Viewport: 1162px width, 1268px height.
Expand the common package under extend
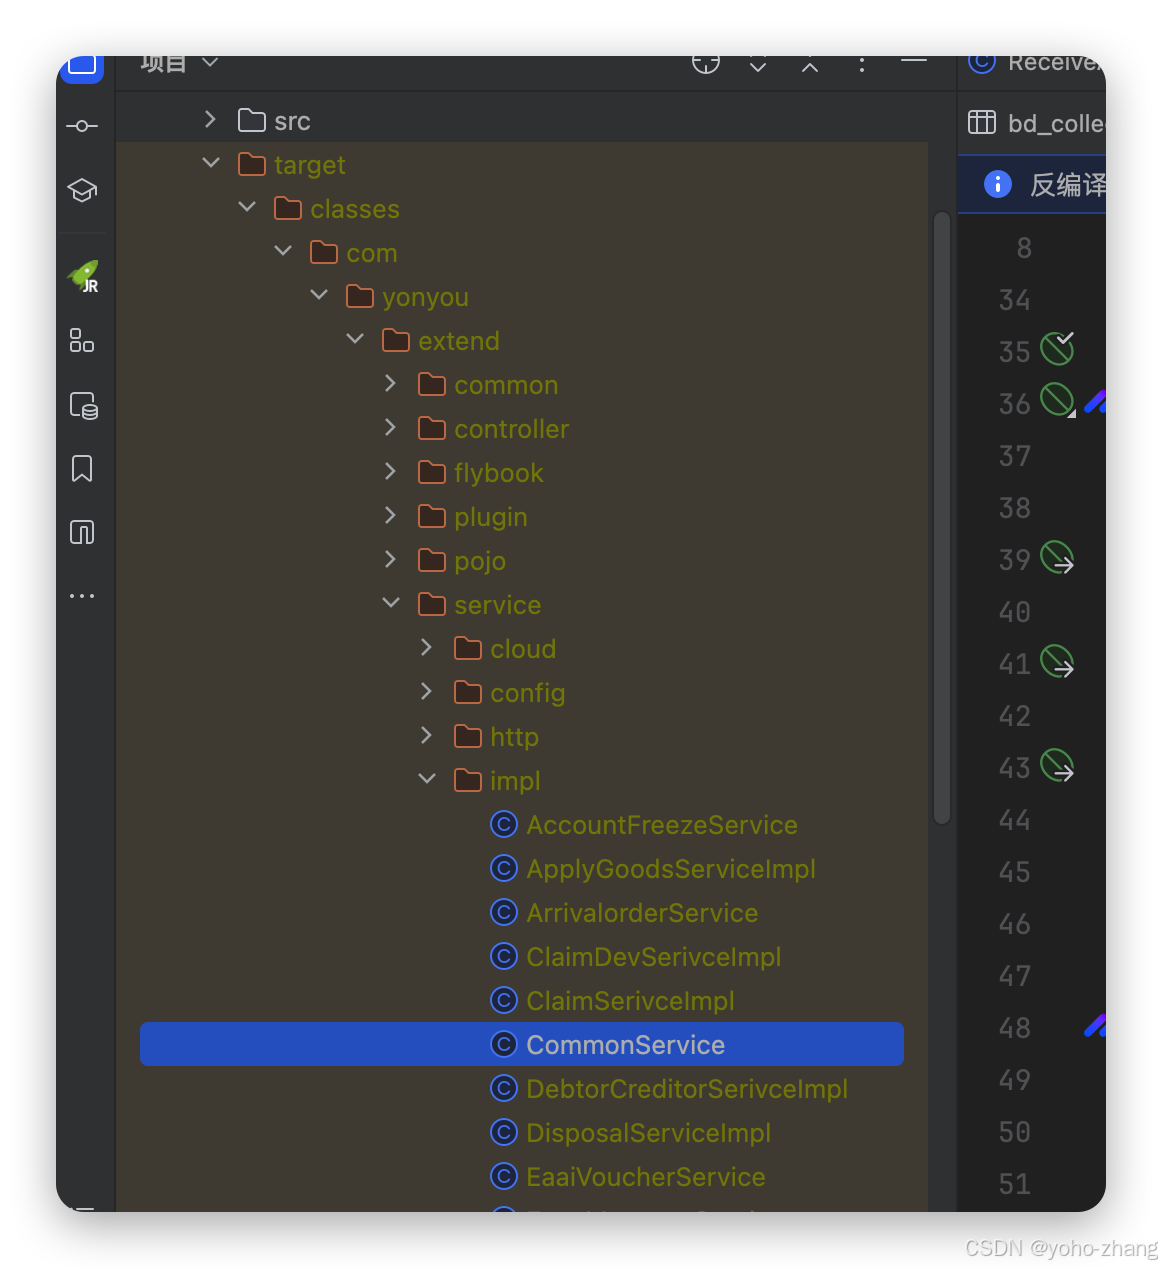click(x=389, y=383)
